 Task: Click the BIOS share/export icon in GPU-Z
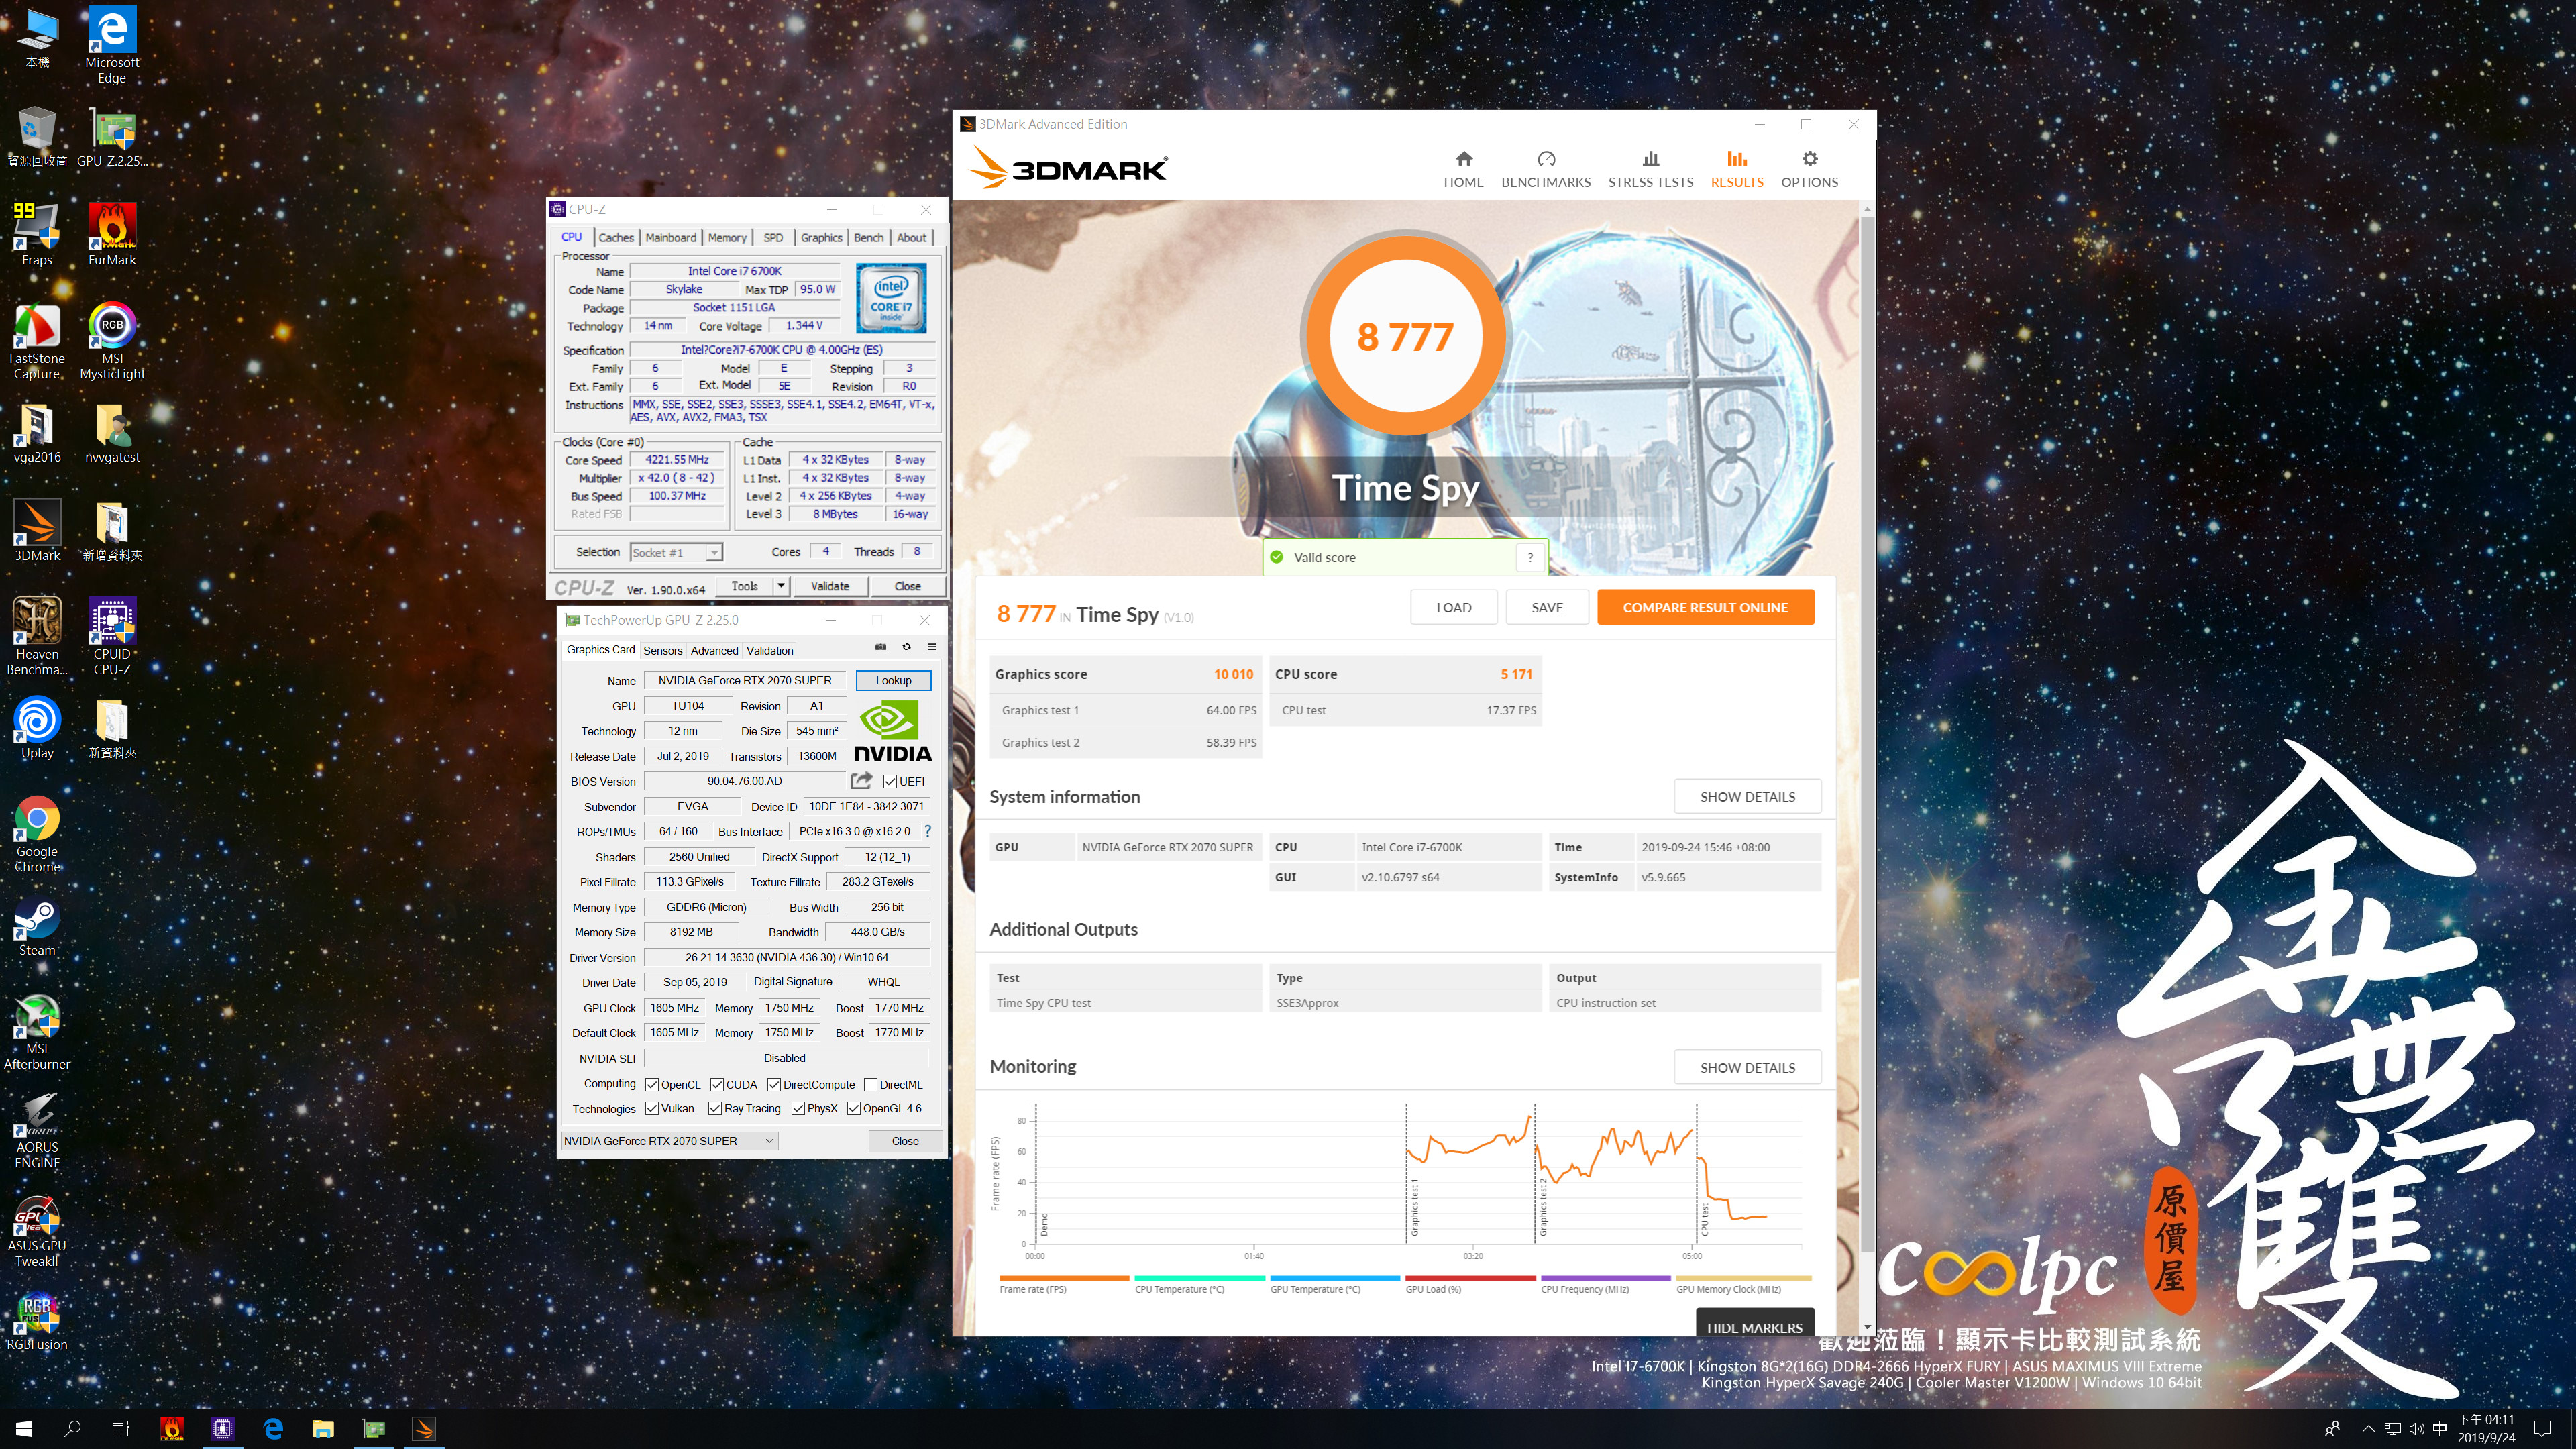(x=861, y=780)
